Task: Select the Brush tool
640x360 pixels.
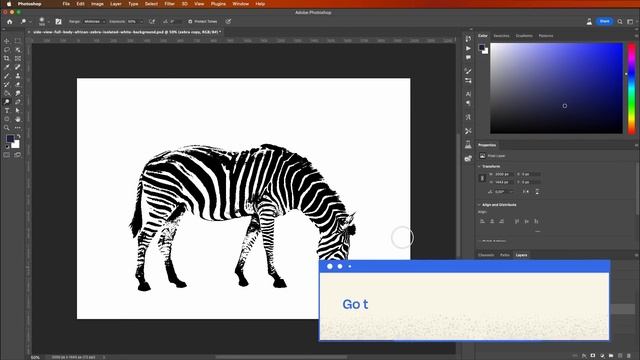Action: [7, 76]
